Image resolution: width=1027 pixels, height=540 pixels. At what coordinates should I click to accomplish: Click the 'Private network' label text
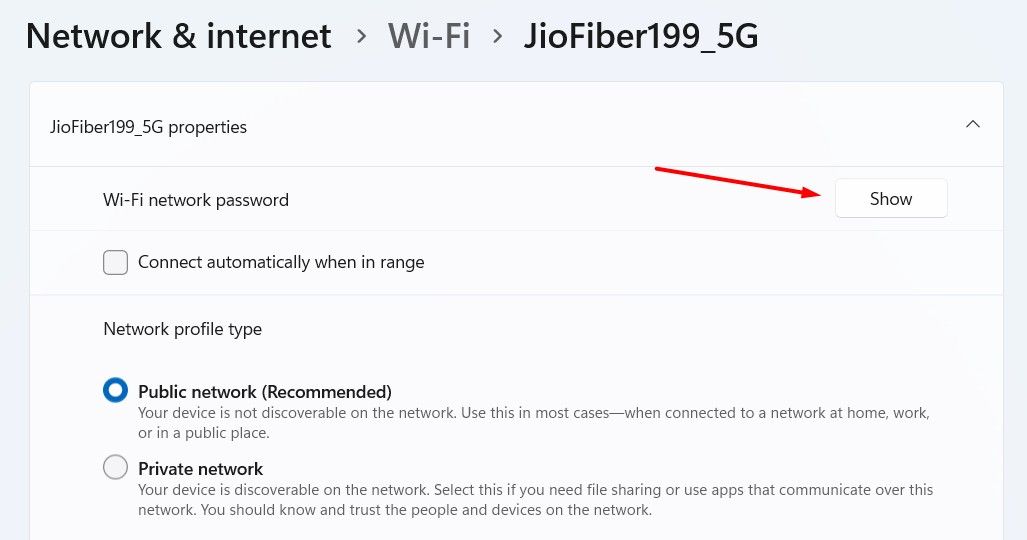(x=200, y=469)
